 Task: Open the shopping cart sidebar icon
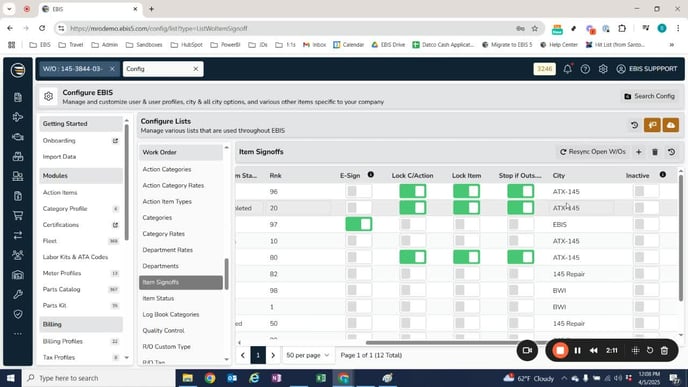coord(18,215)
